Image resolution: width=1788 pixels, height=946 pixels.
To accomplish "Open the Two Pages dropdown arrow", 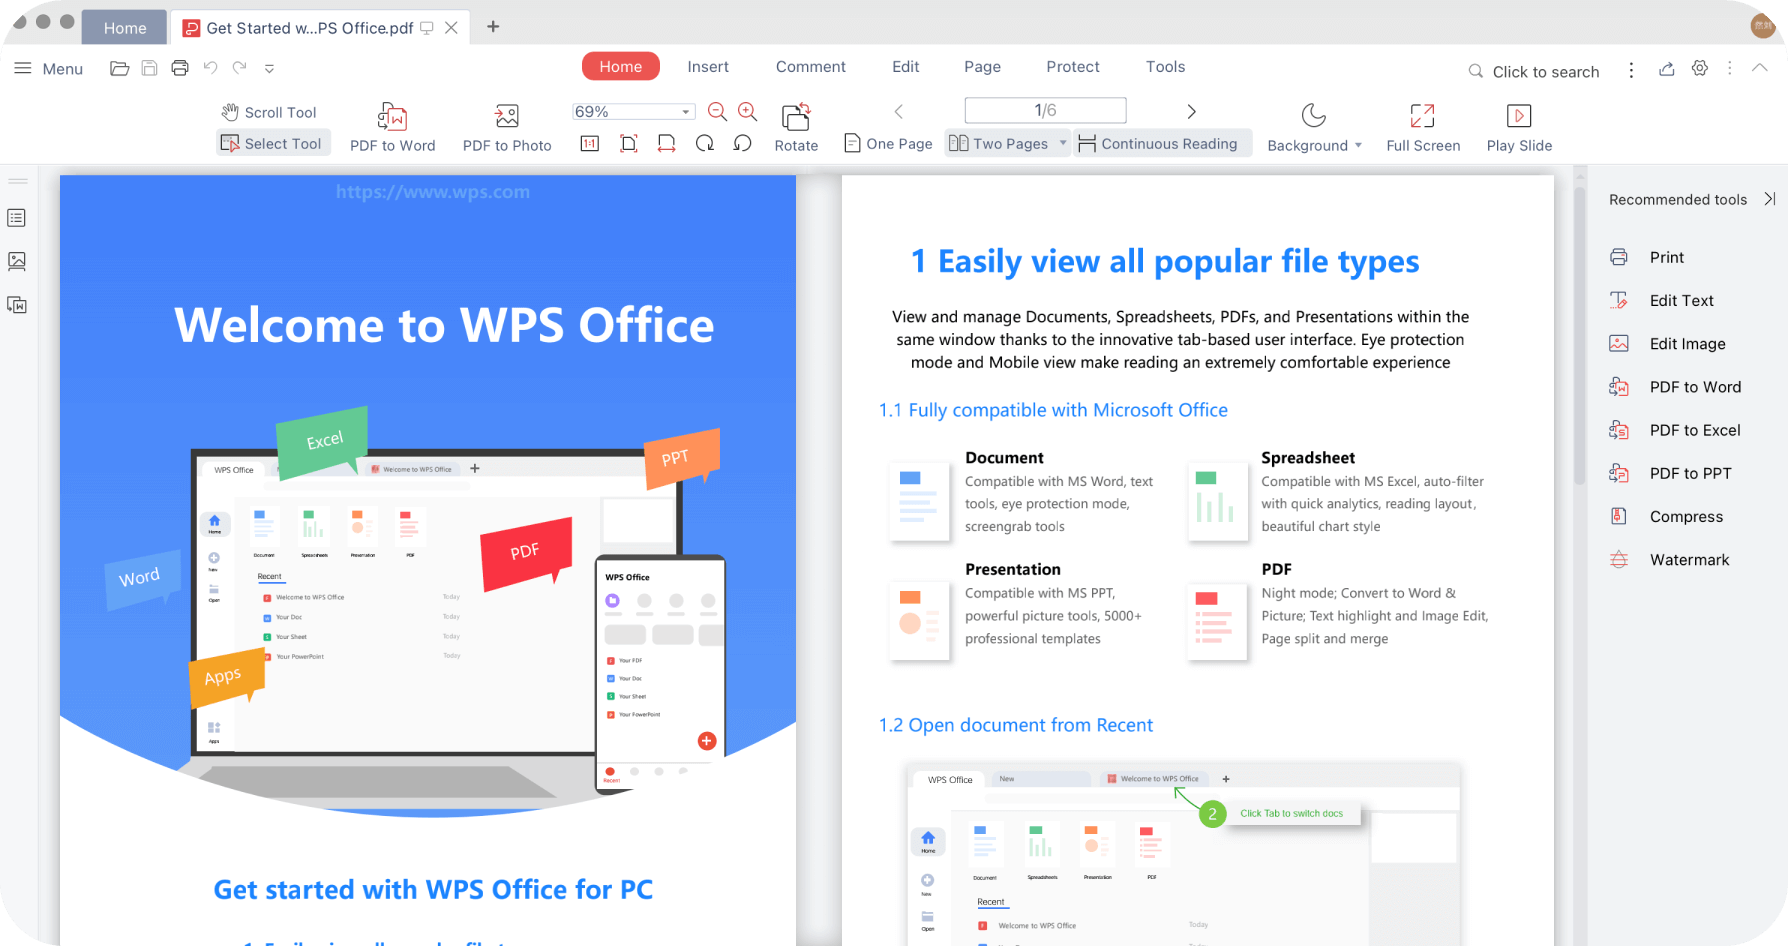I will pos(1062,144).
